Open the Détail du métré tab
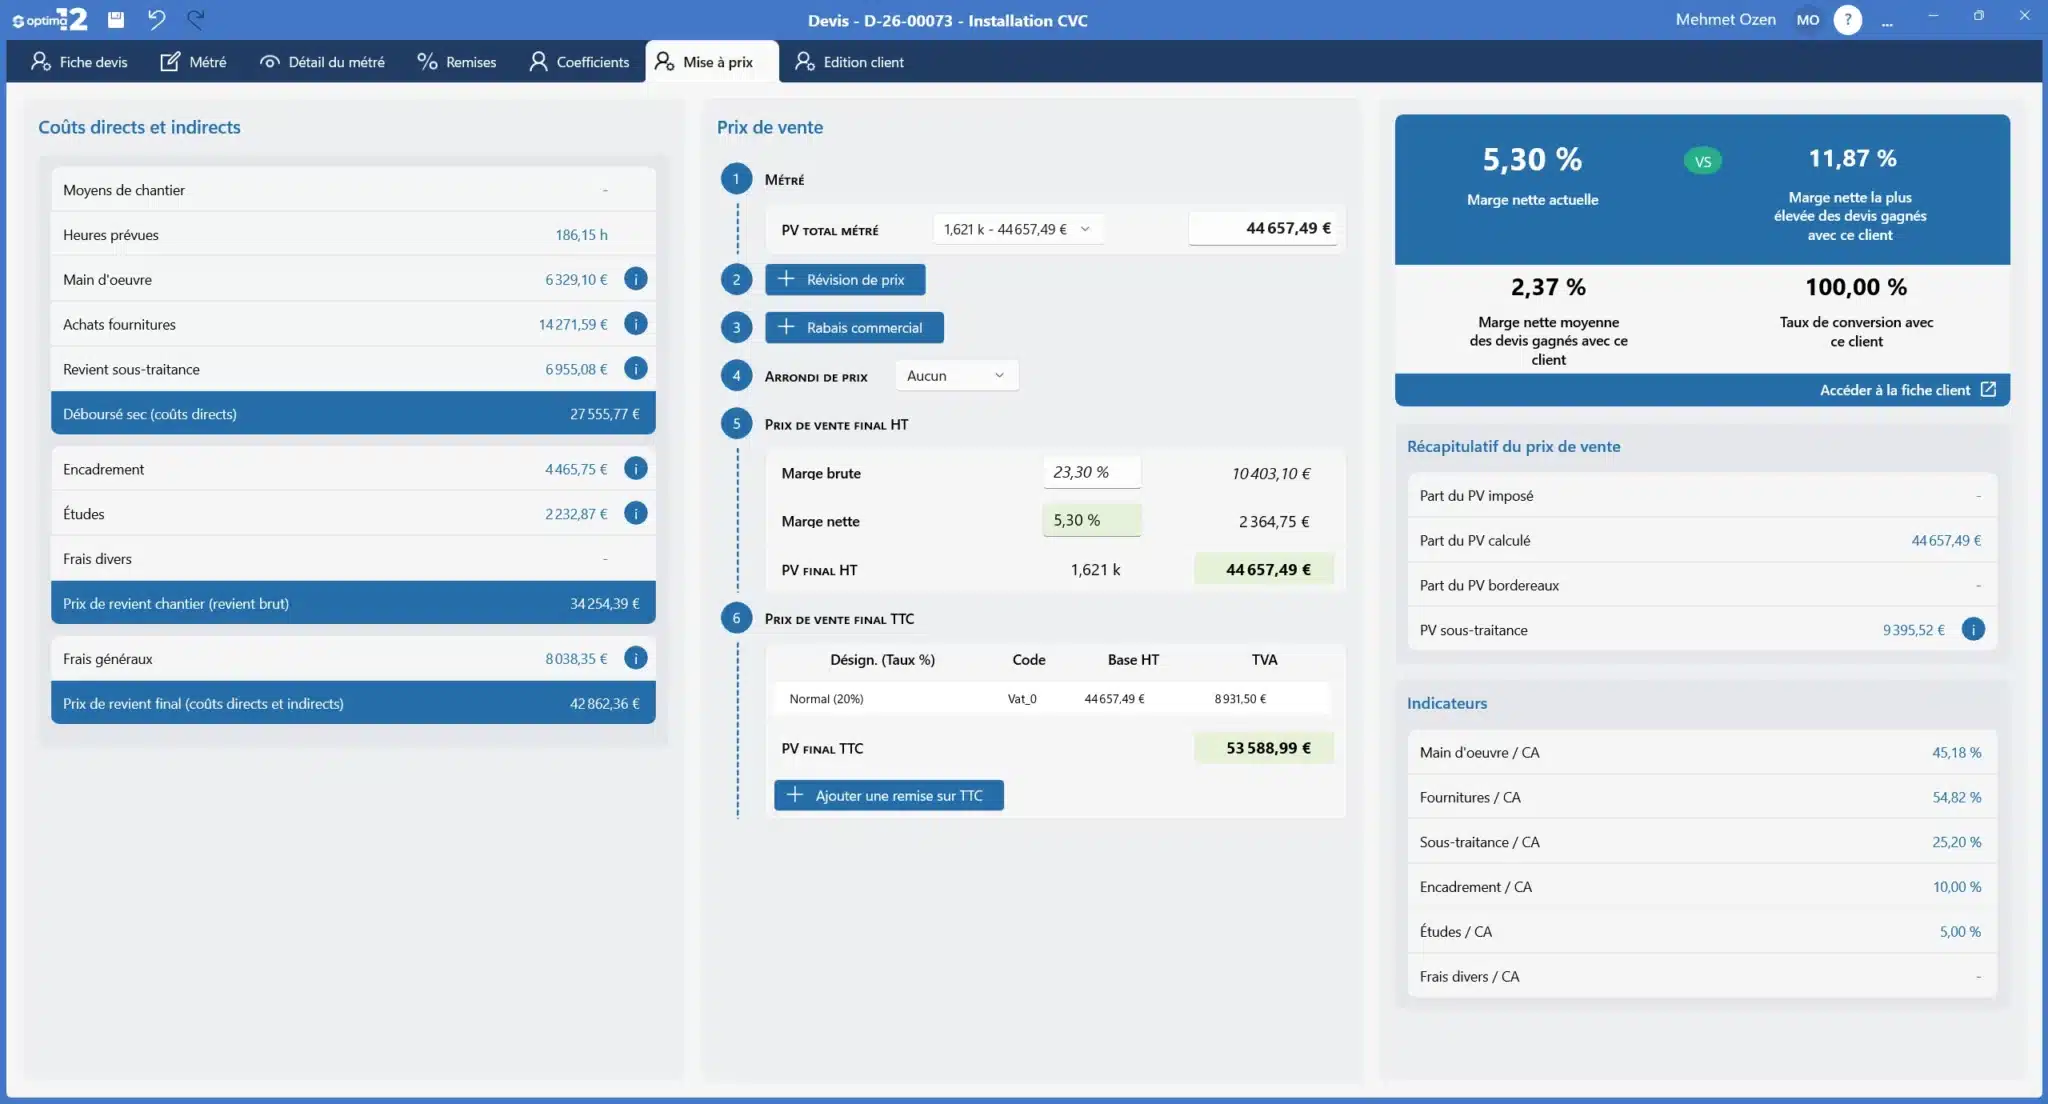 coord(322,62)
